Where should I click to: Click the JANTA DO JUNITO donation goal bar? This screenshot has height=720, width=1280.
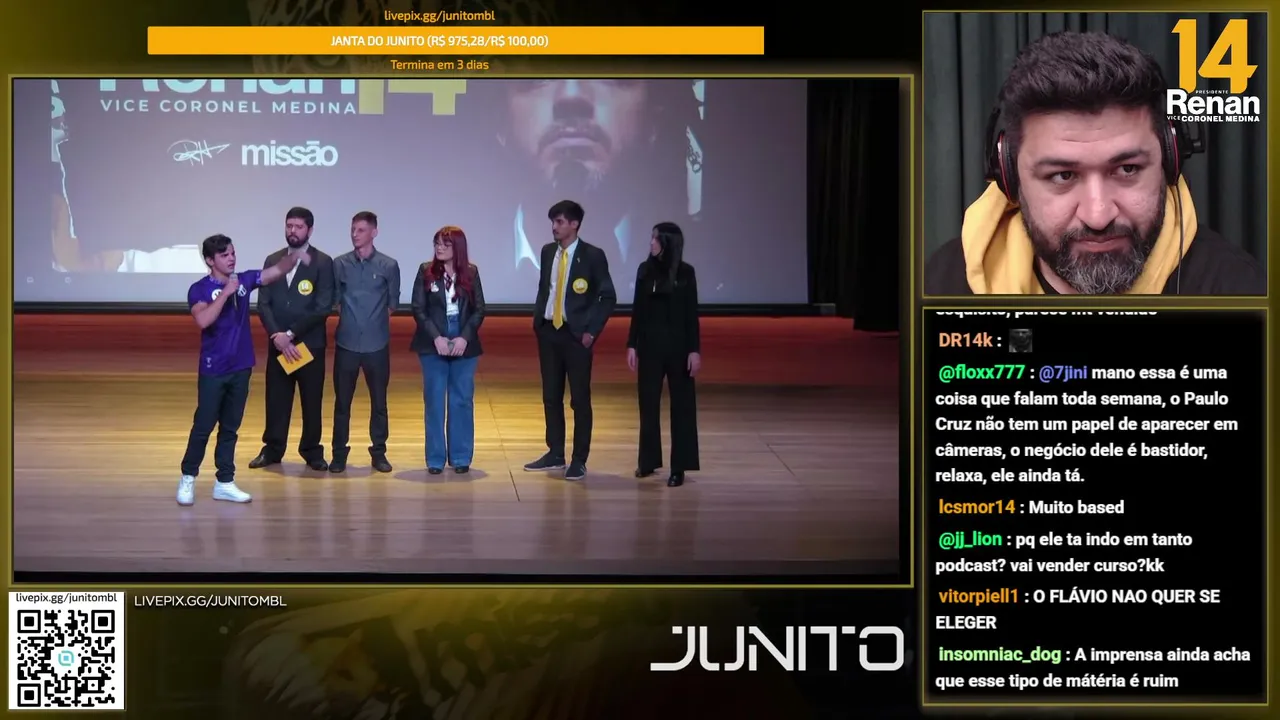[456, 41]
